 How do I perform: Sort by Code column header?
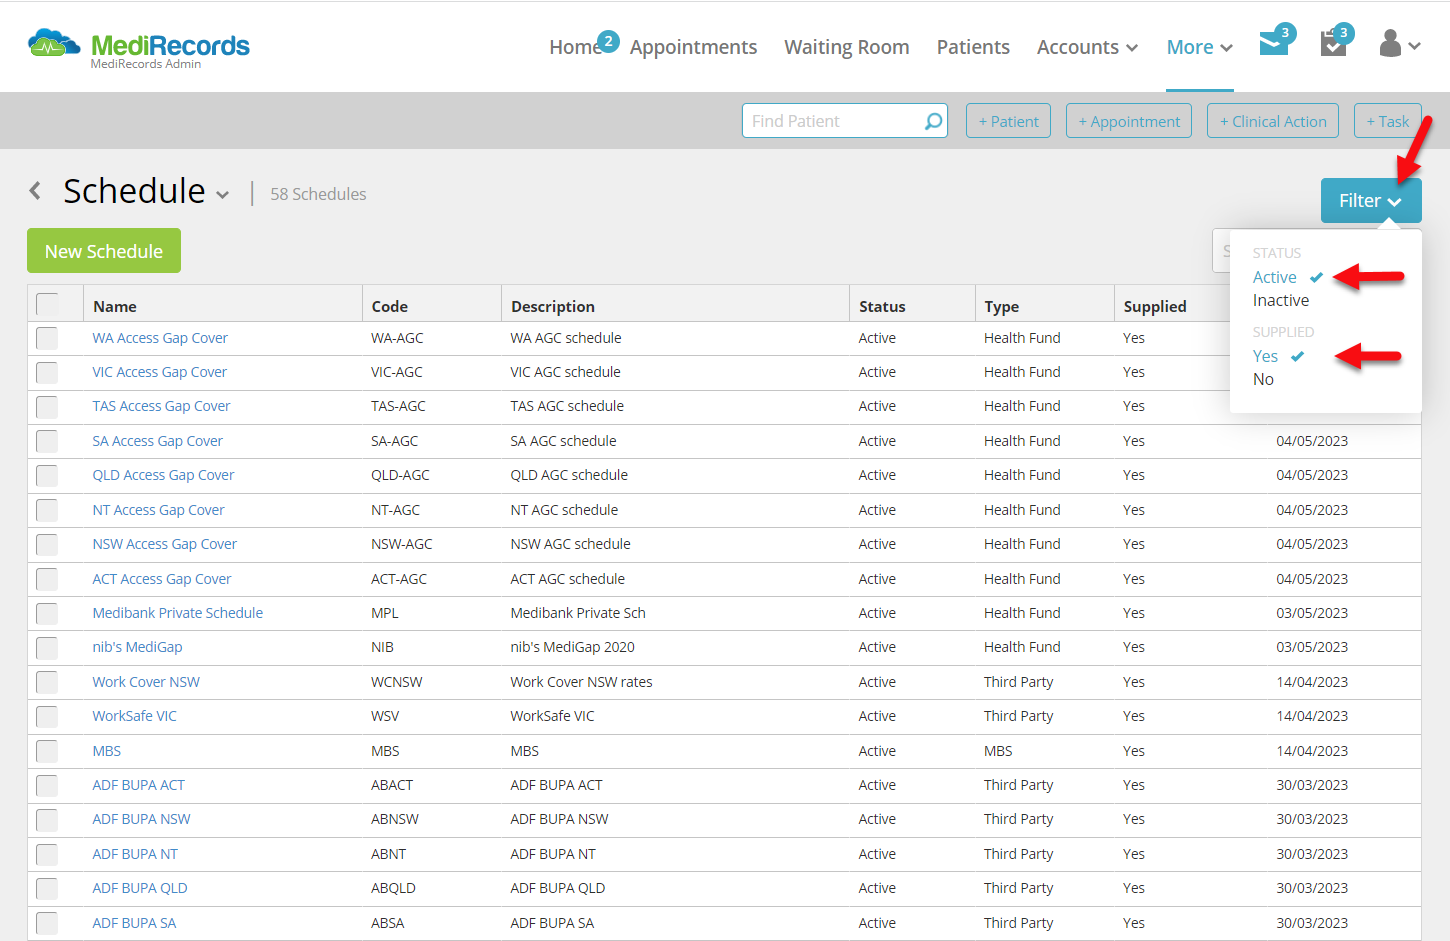pos(390,306)
